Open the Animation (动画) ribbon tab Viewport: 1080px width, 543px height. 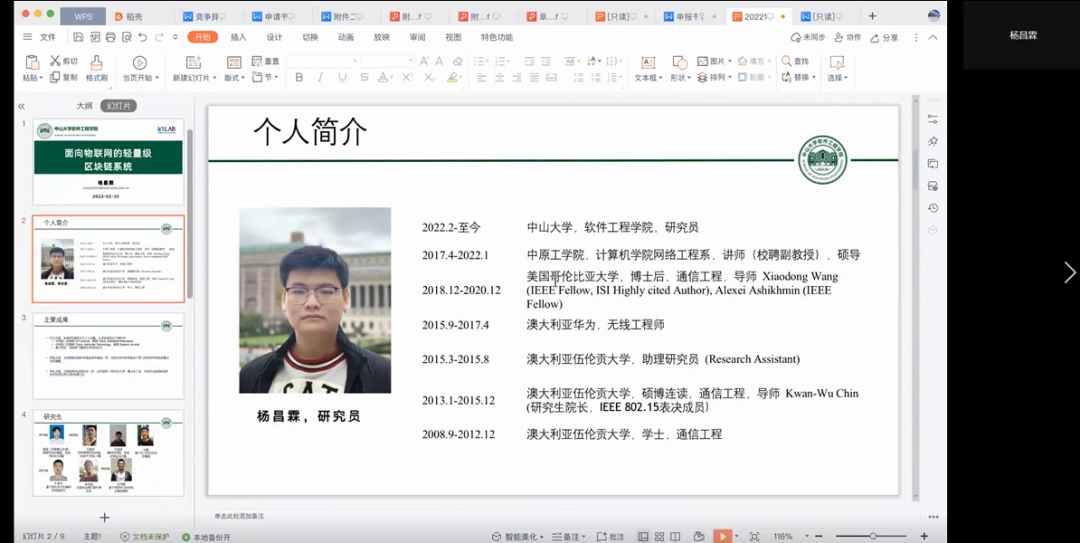tap(345, 37)
